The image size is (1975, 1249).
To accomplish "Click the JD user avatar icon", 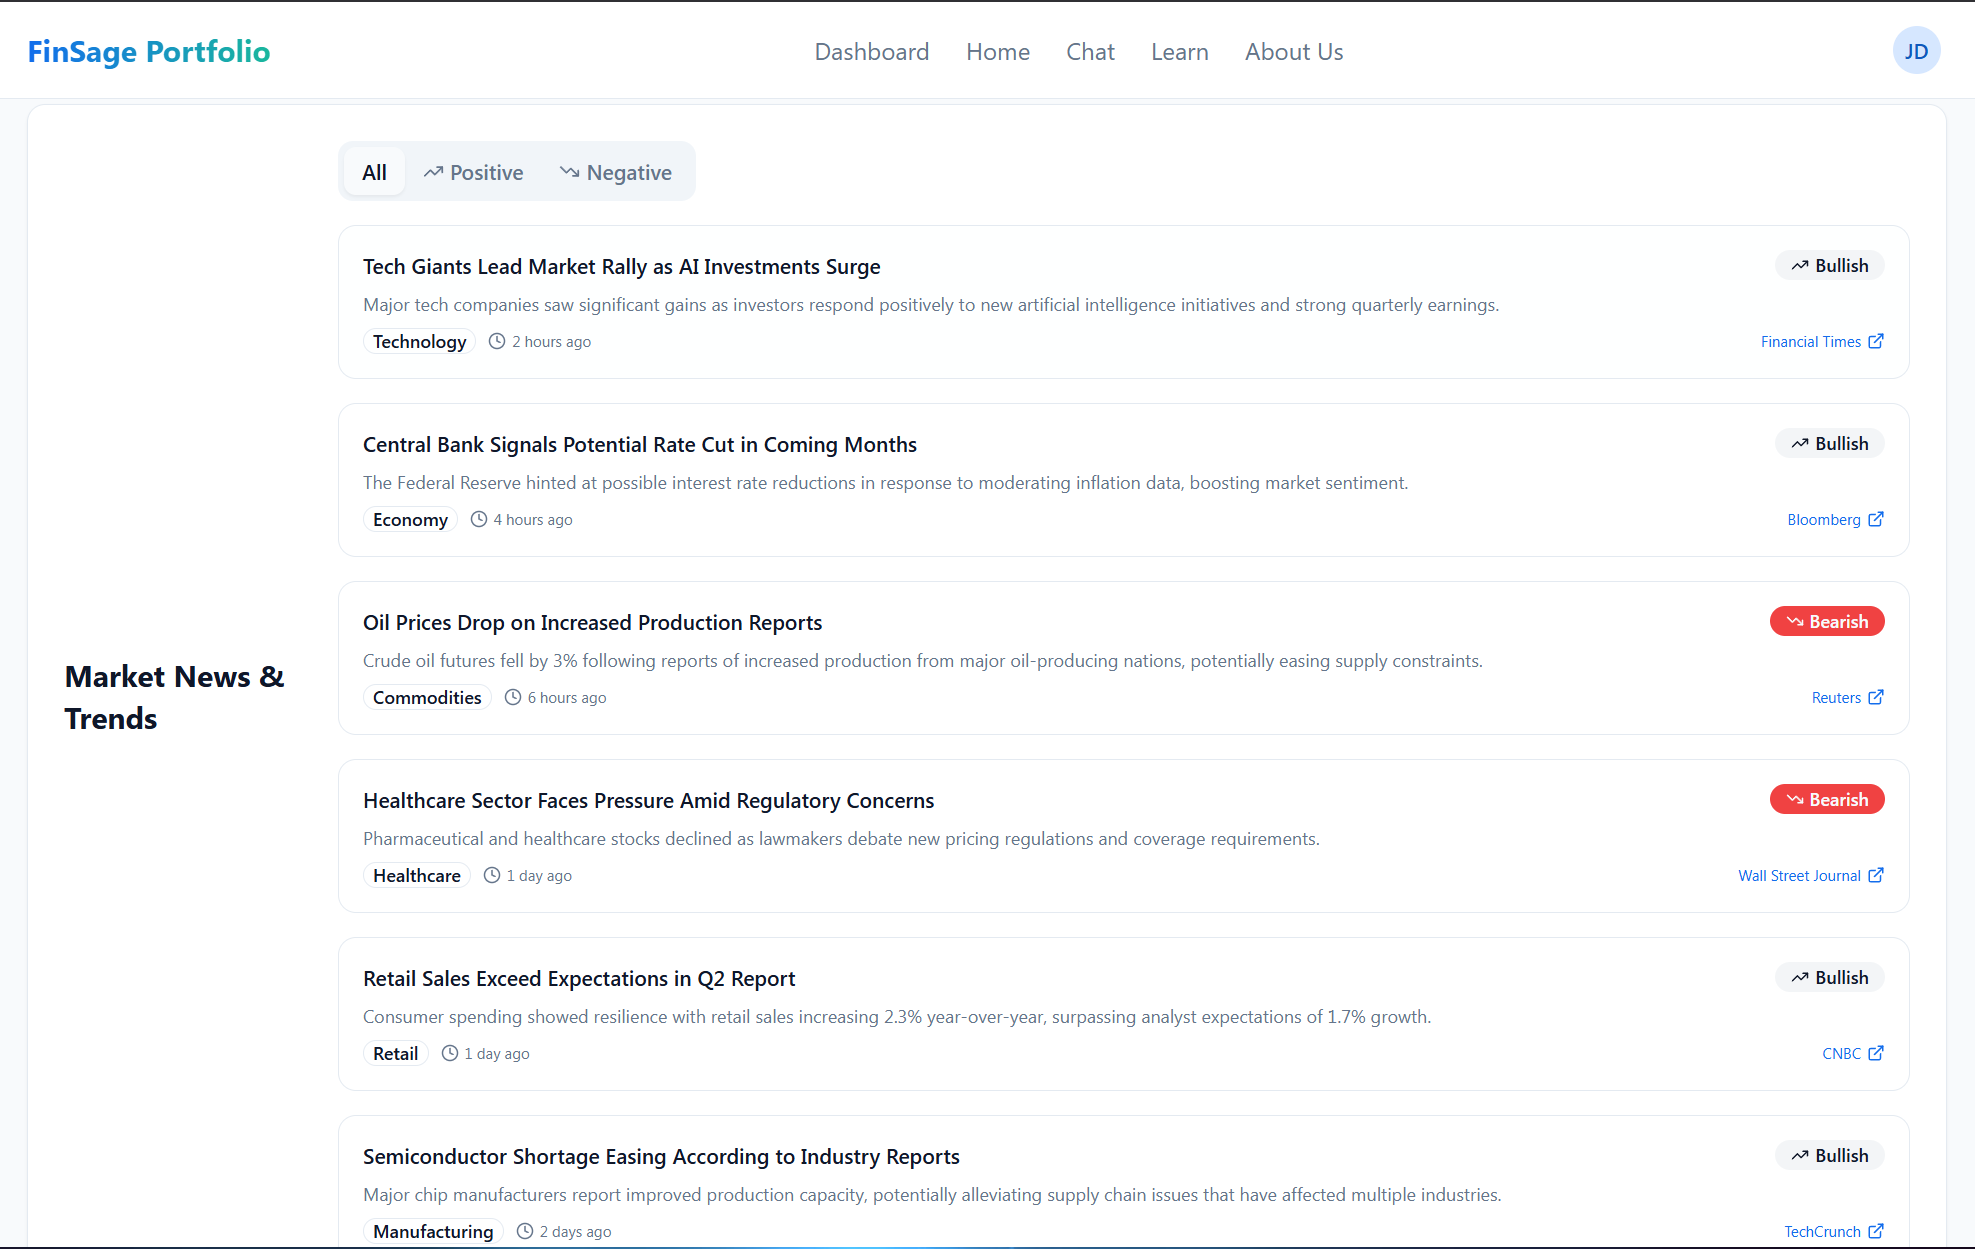I will (x=1916, y=51).
